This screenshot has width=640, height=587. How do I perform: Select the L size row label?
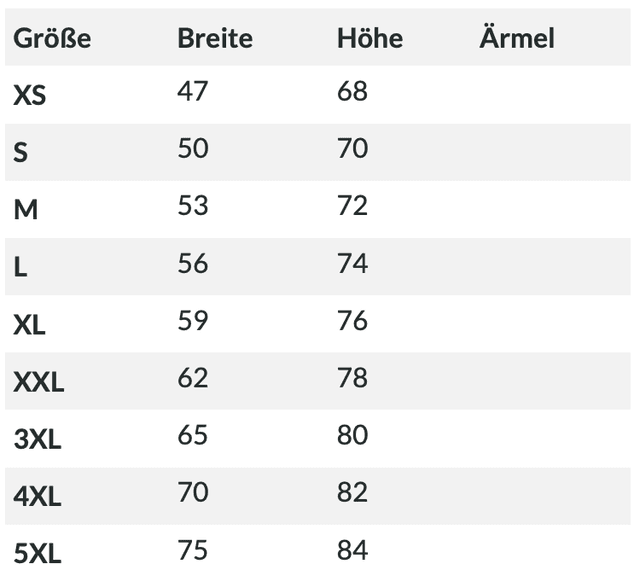tap(21, 267)
